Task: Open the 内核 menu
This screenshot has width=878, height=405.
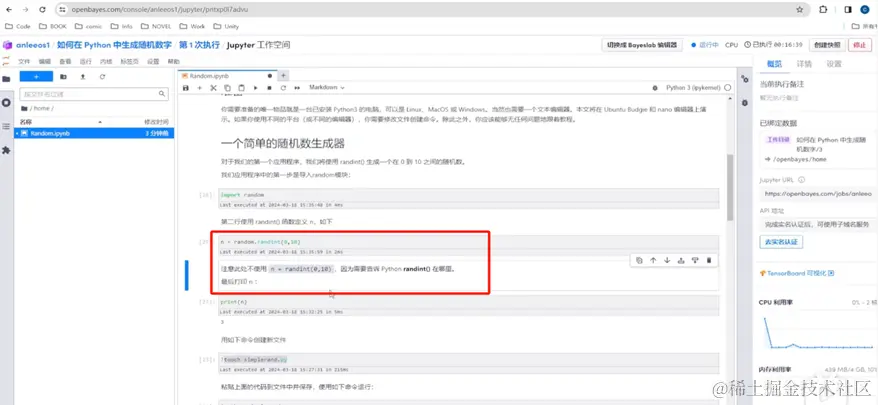Action: [x=106, y=62]
